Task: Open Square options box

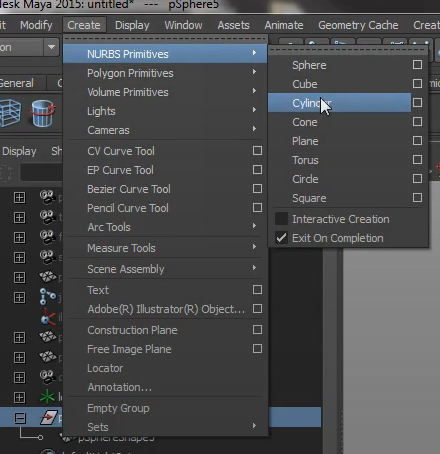Action: tap(417, 198)
